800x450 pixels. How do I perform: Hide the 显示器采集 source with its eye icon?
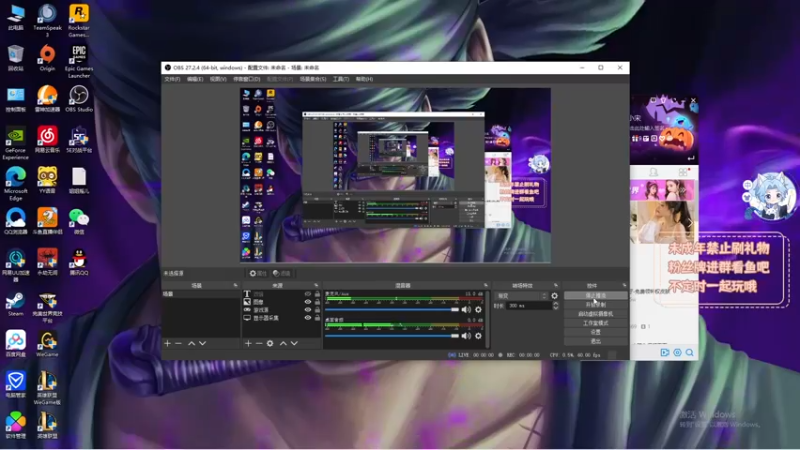pyautogui.click(x=308, y=317)
